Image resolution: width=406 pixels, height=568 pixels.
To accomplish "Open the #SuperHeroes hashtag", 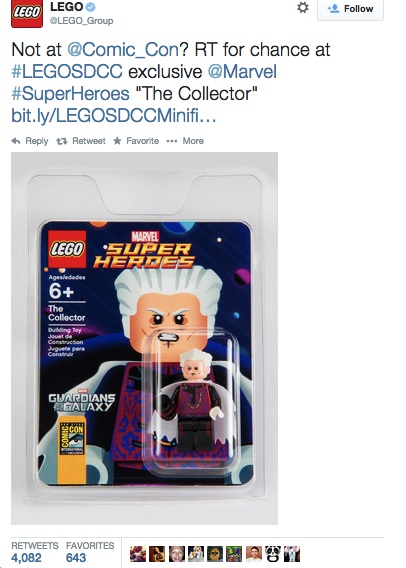I will click(x=70, y=93).
